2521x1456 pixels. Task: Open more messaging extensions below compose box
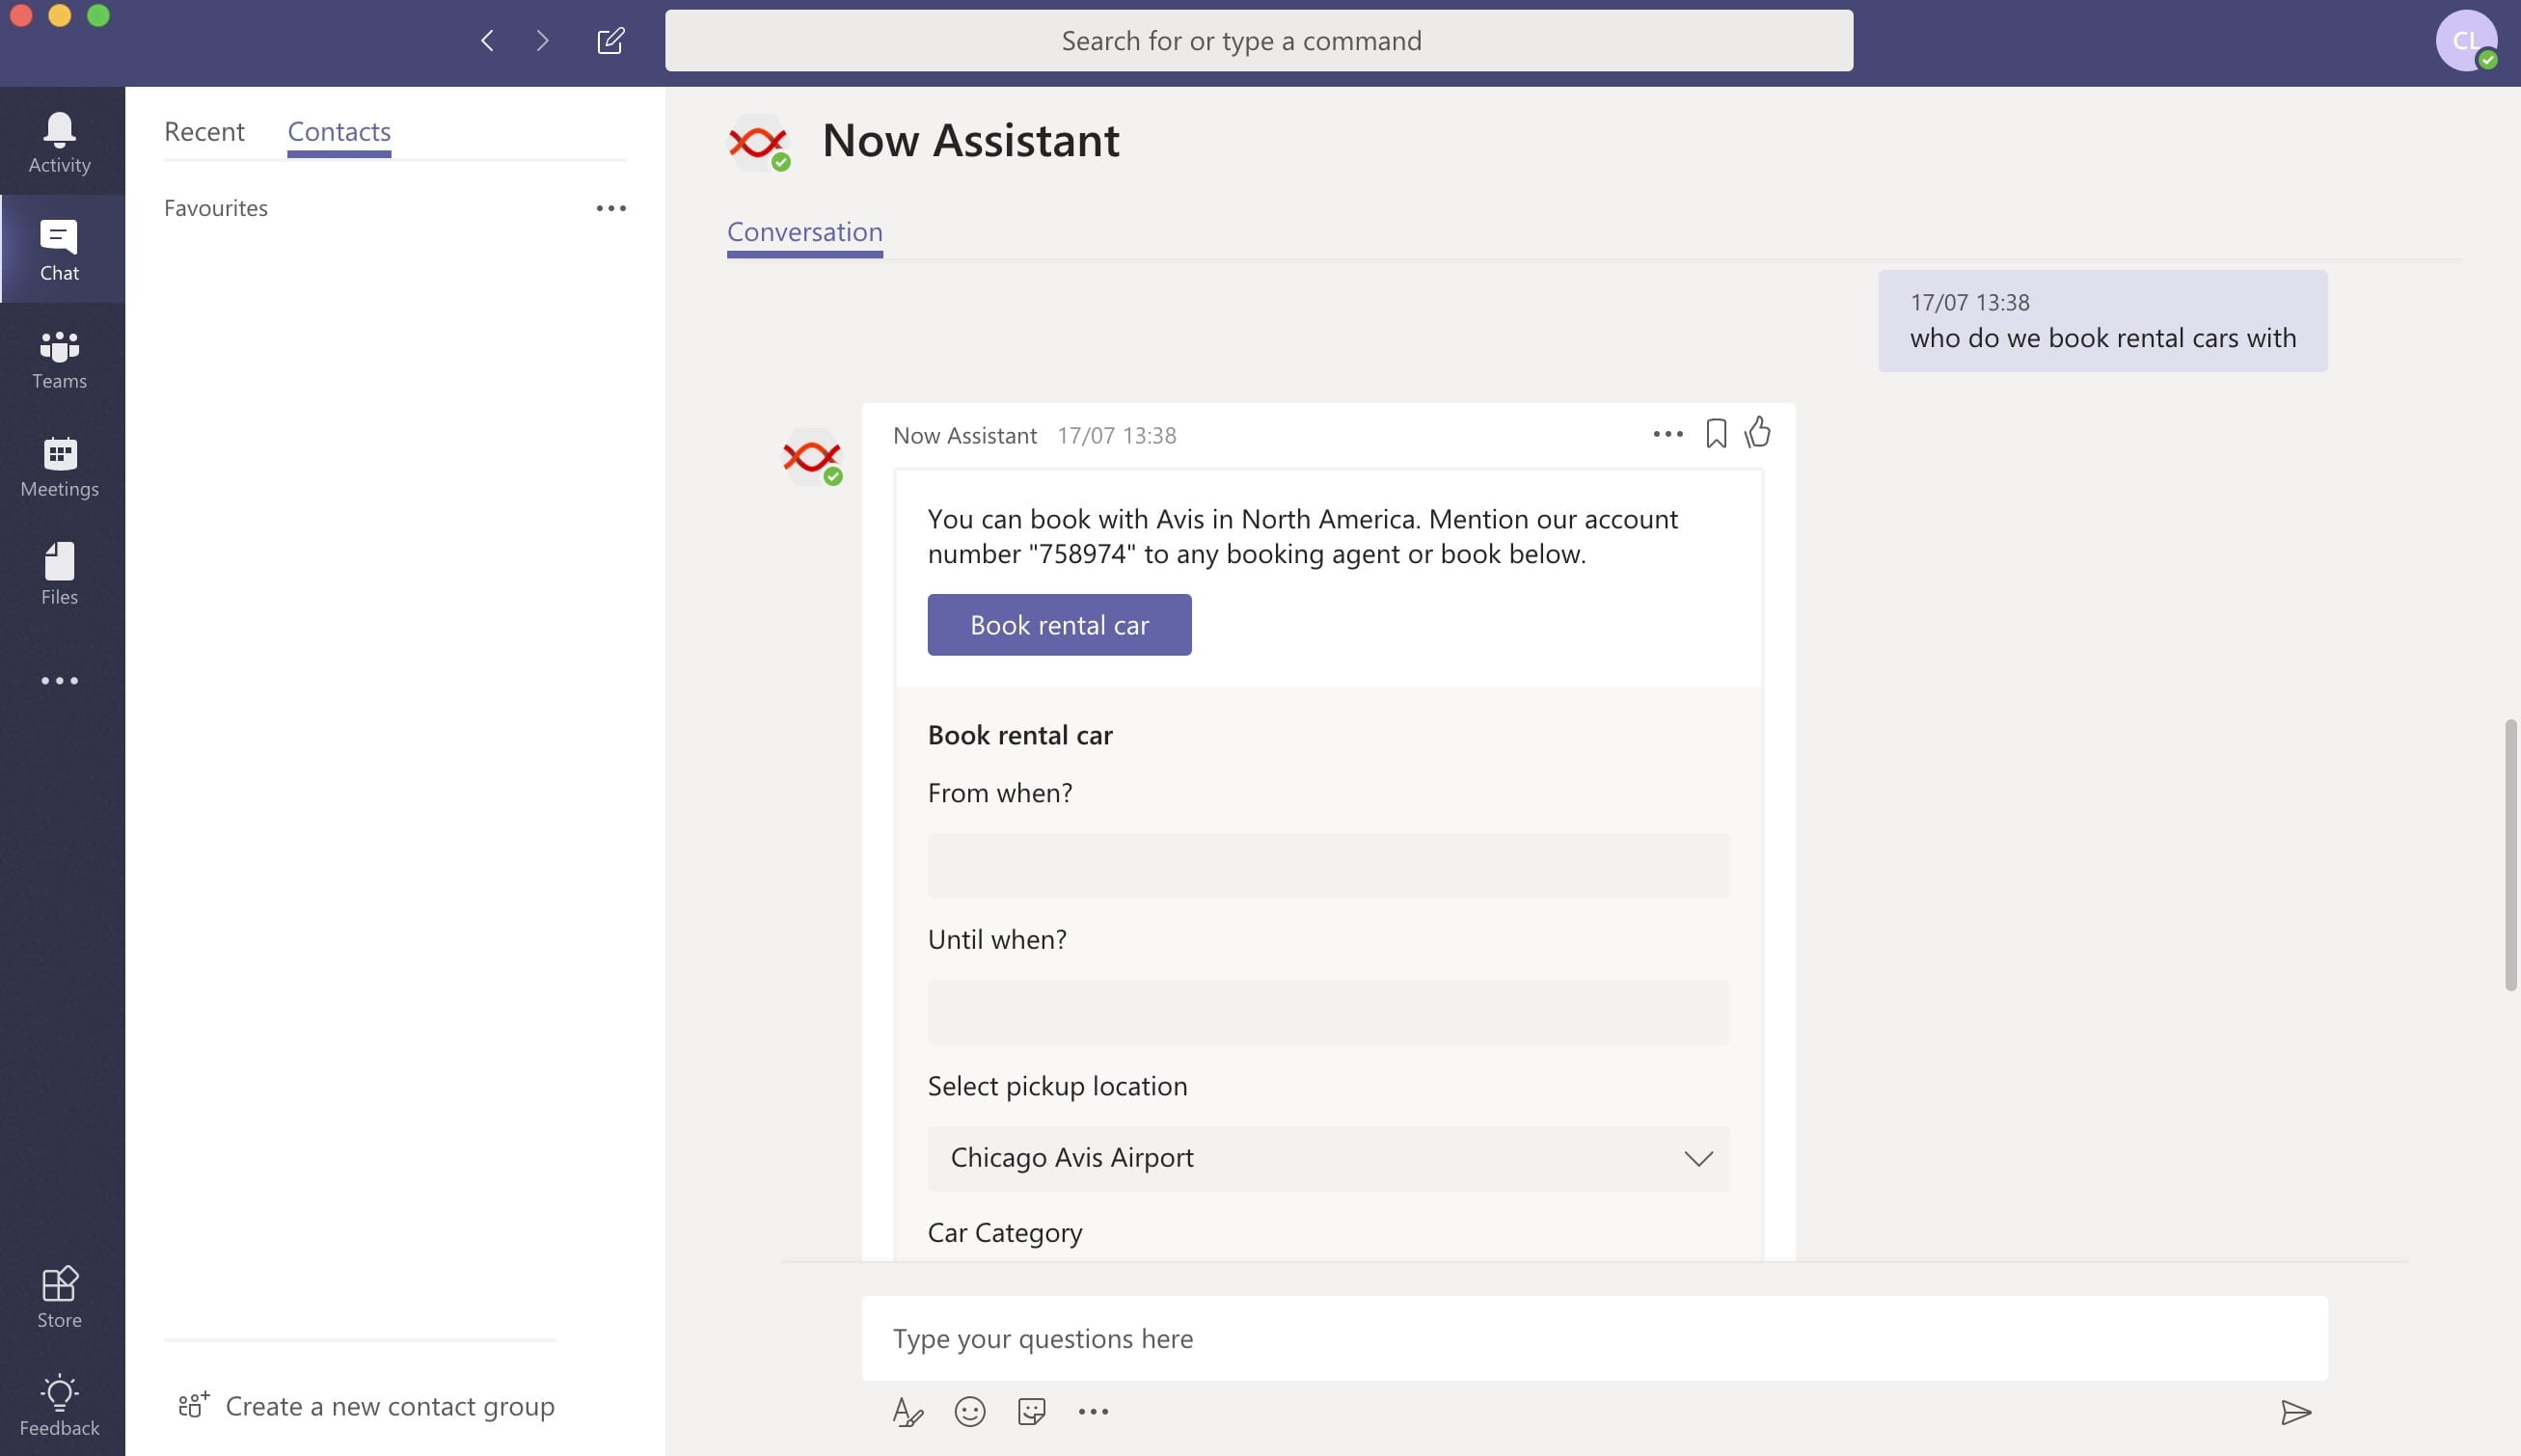[1093, 1412]
